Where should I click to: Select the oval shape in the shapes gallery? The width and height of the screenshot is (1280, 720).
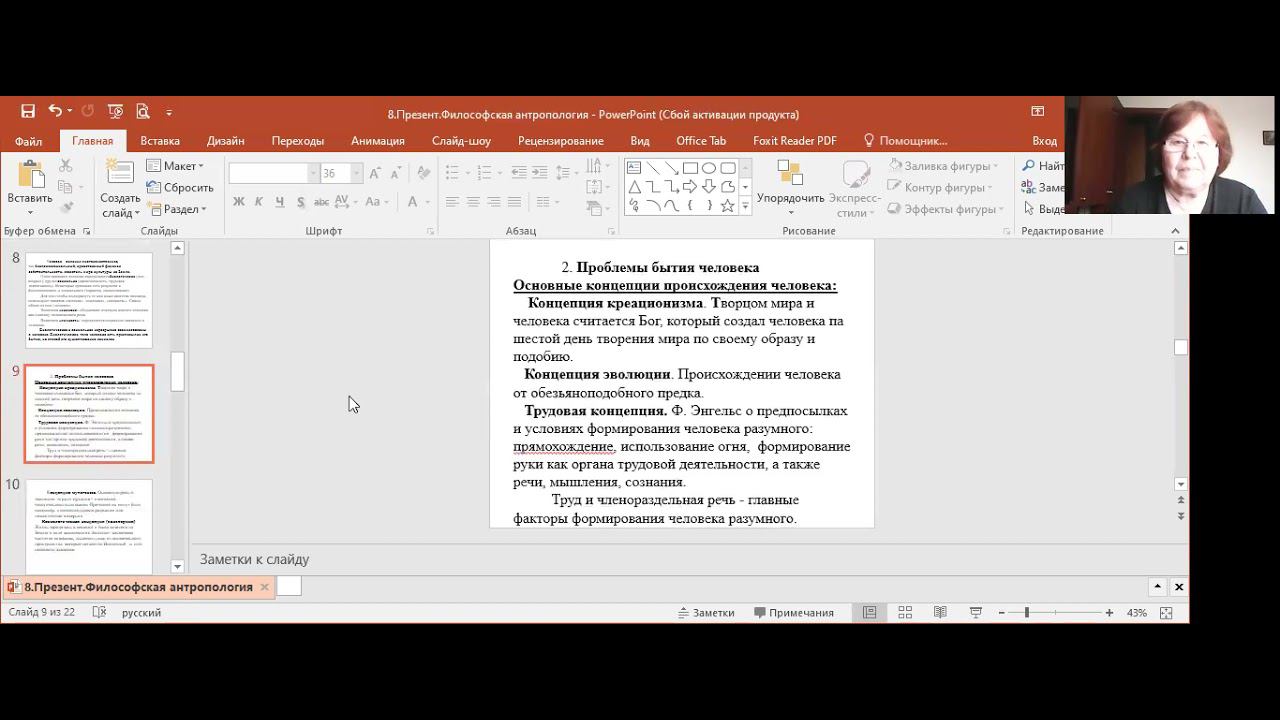coord(709,168)
